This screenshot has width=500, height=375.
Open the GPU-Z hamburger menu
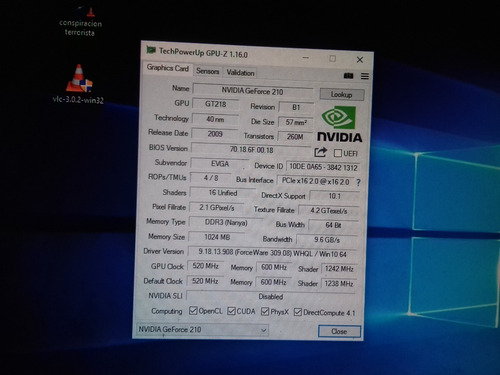pos(365,76)
